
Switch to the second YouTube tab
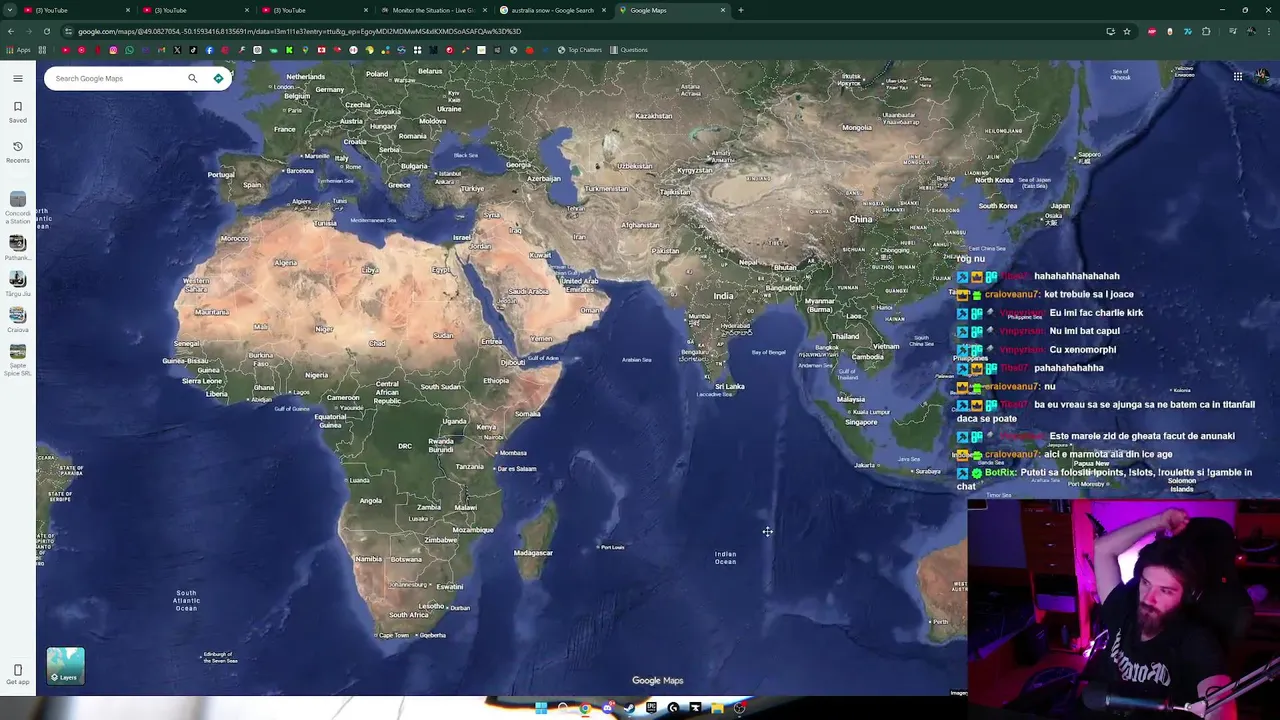coord(195,10)
